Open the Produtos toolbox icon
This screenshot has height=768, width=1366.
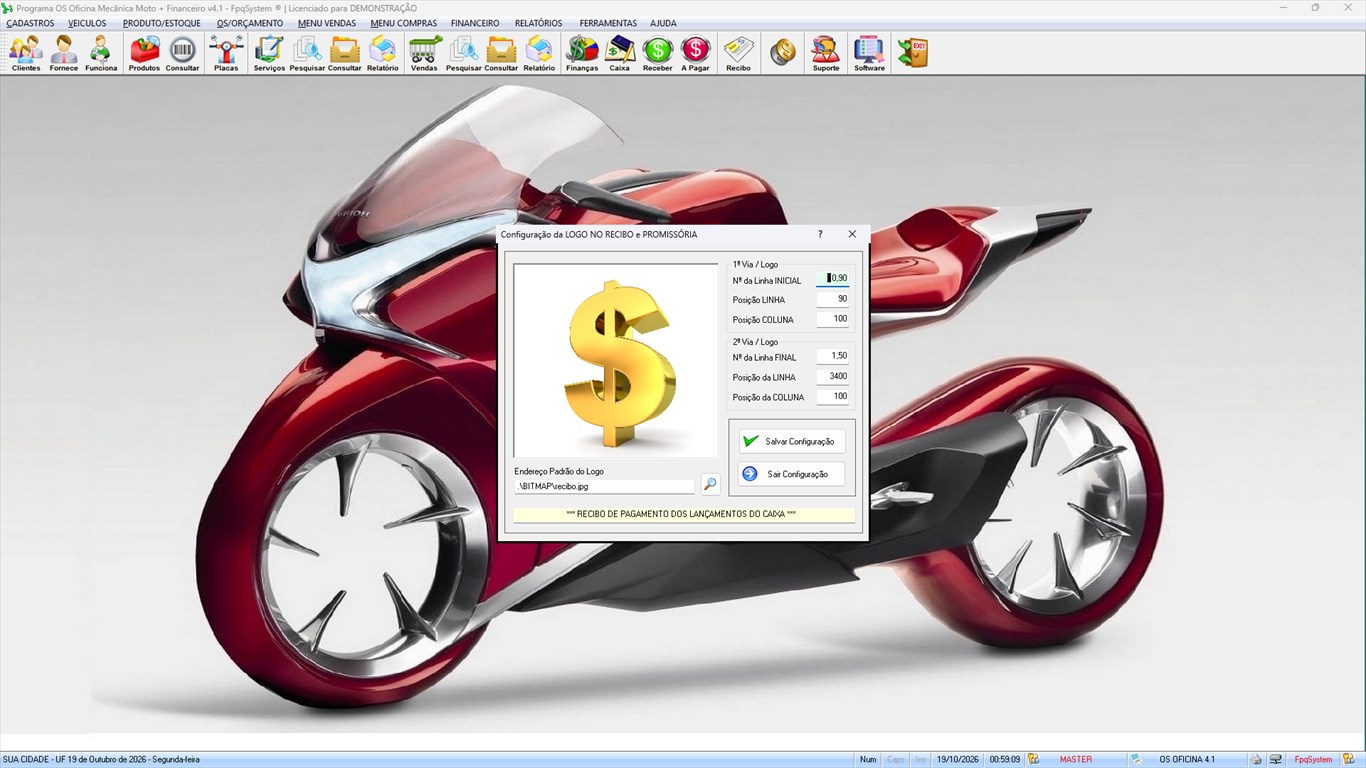144,53
